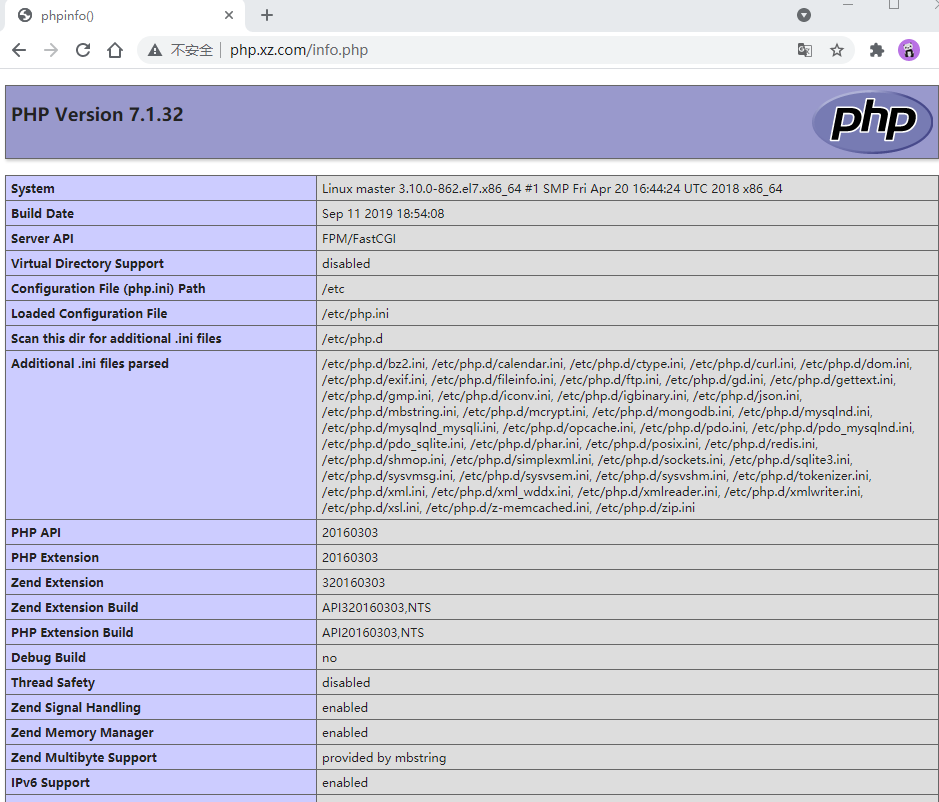Click the API20160303,NTS value
The image size is (939, 802).
(373, 633)
